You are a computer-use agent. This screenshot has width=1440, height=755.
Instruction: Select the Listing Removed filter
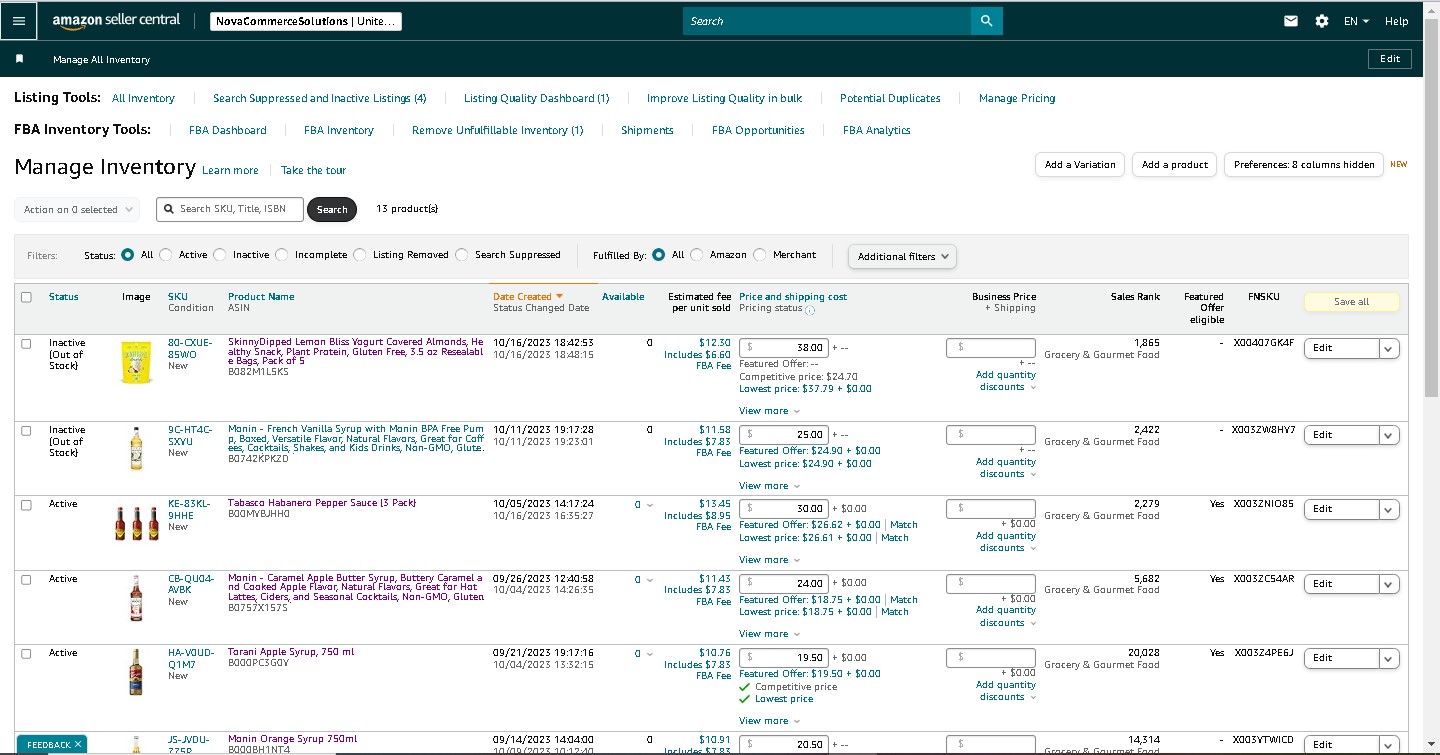click(x=360, y=255)
